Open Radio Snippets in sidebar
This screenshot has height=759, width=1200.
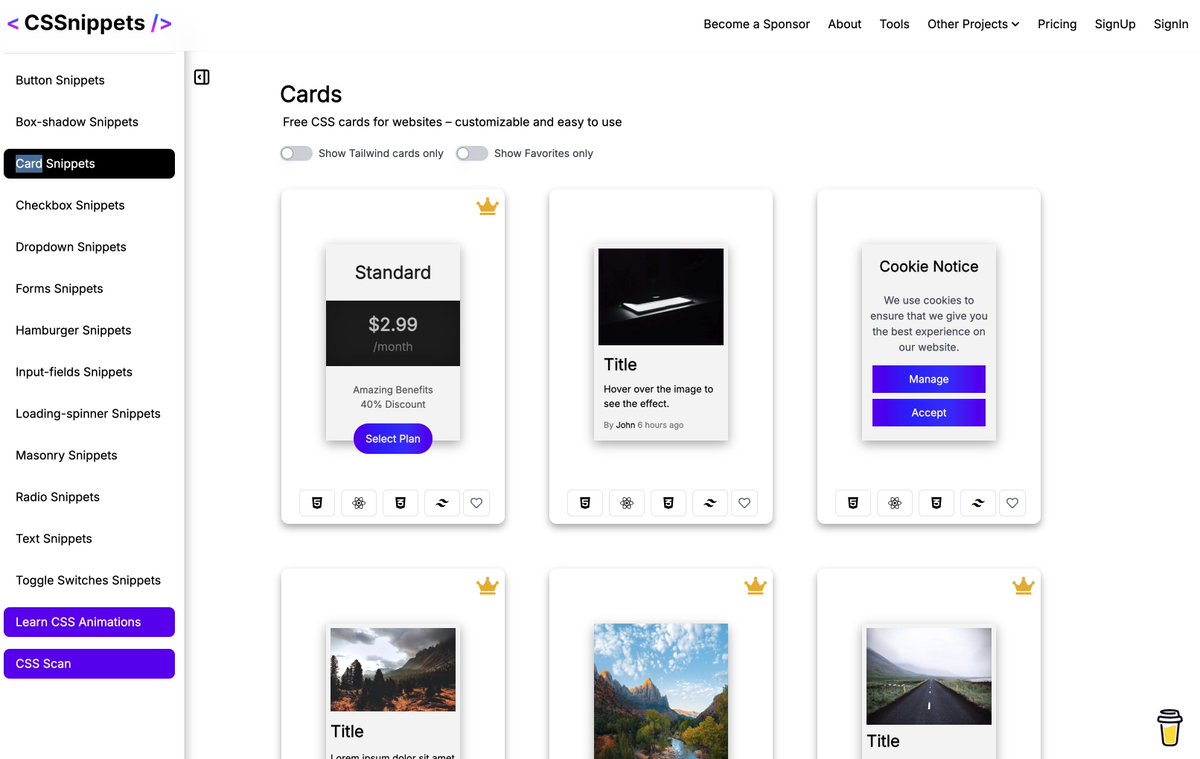click(x=89, y=497)
